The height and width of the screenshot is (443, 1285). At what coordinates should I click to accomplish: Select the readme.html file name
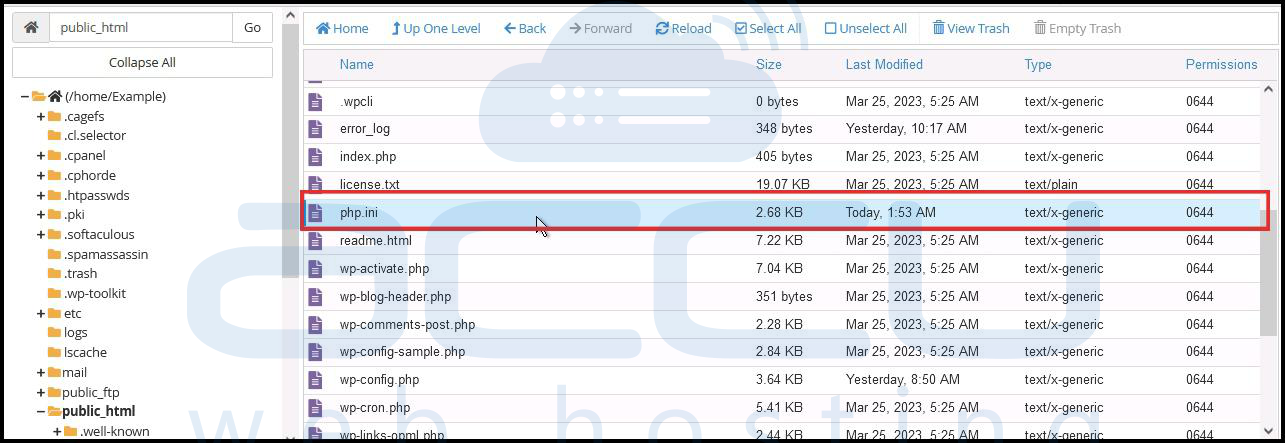click(x=376, y=240)
